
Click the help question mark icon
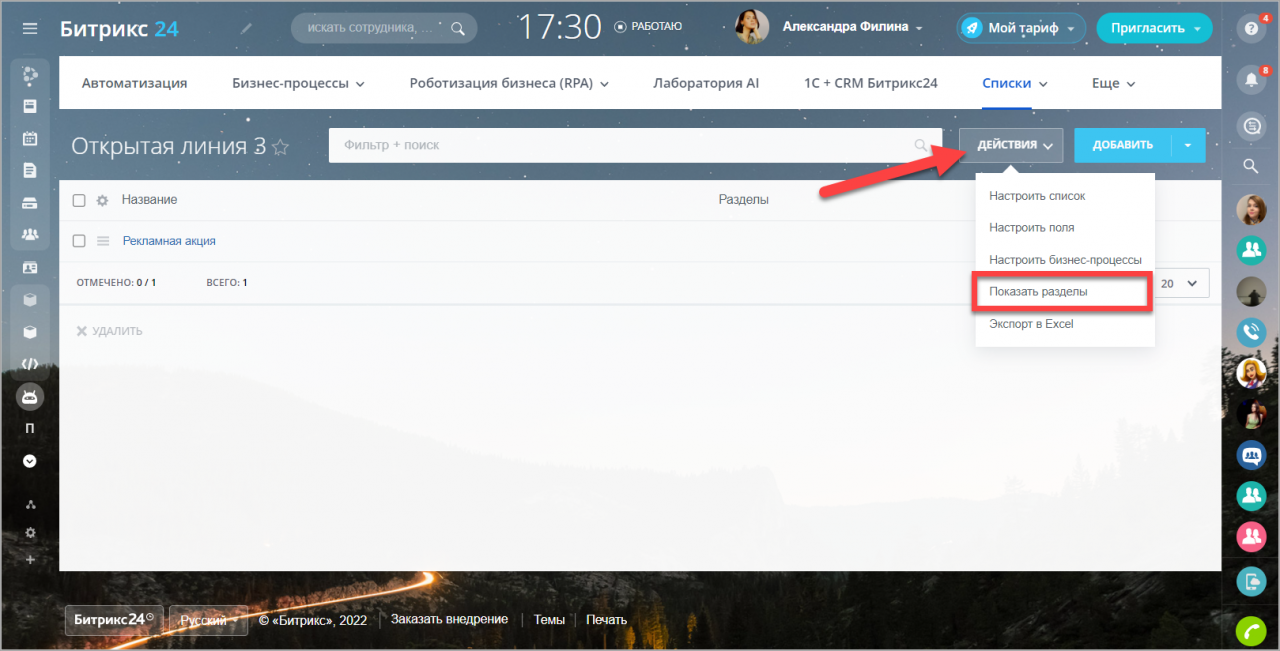click(x=1250, y=28)
